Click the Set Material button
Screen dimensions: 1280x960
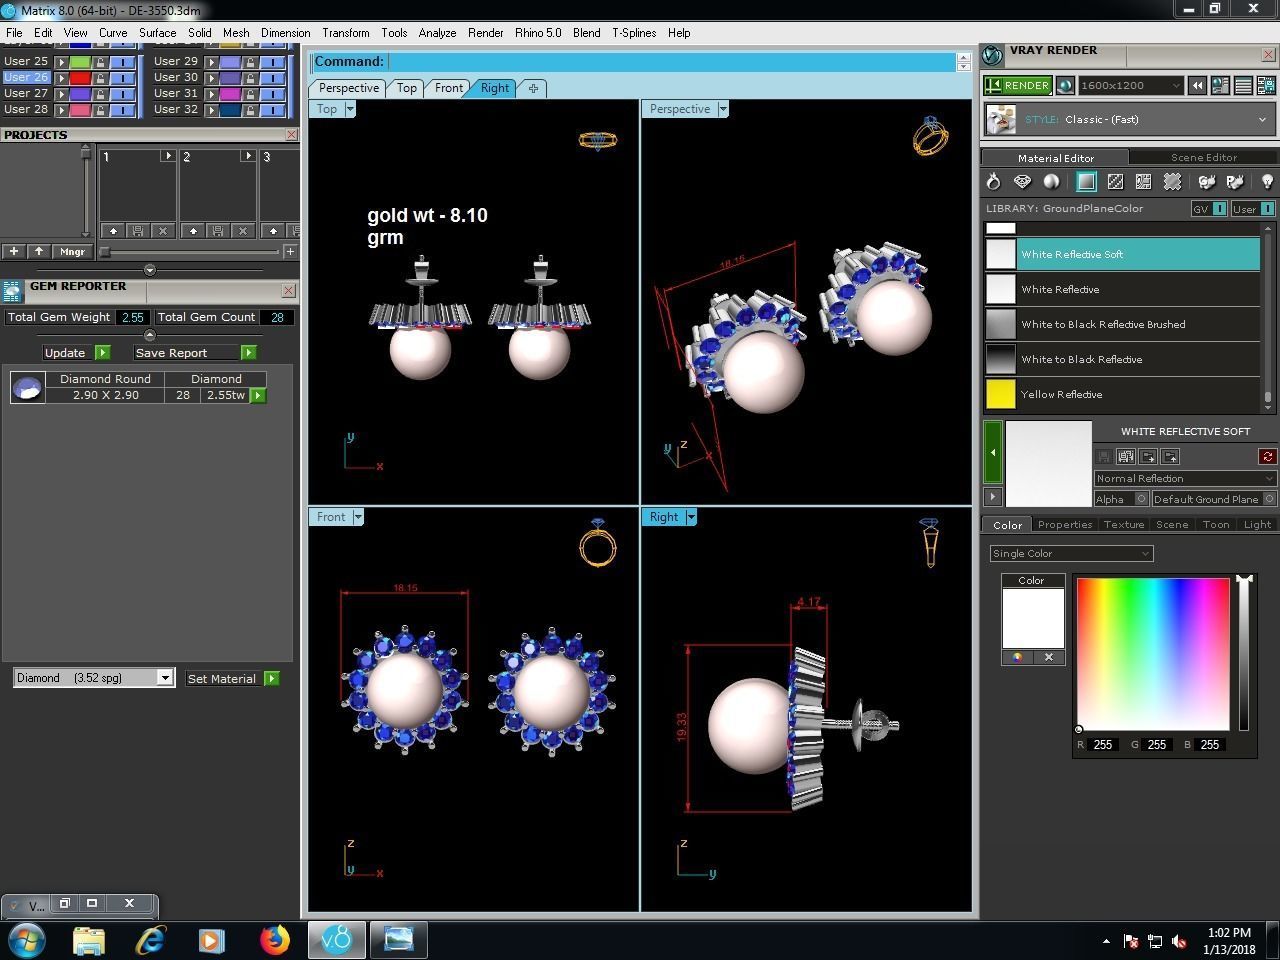tap(232, 679)
